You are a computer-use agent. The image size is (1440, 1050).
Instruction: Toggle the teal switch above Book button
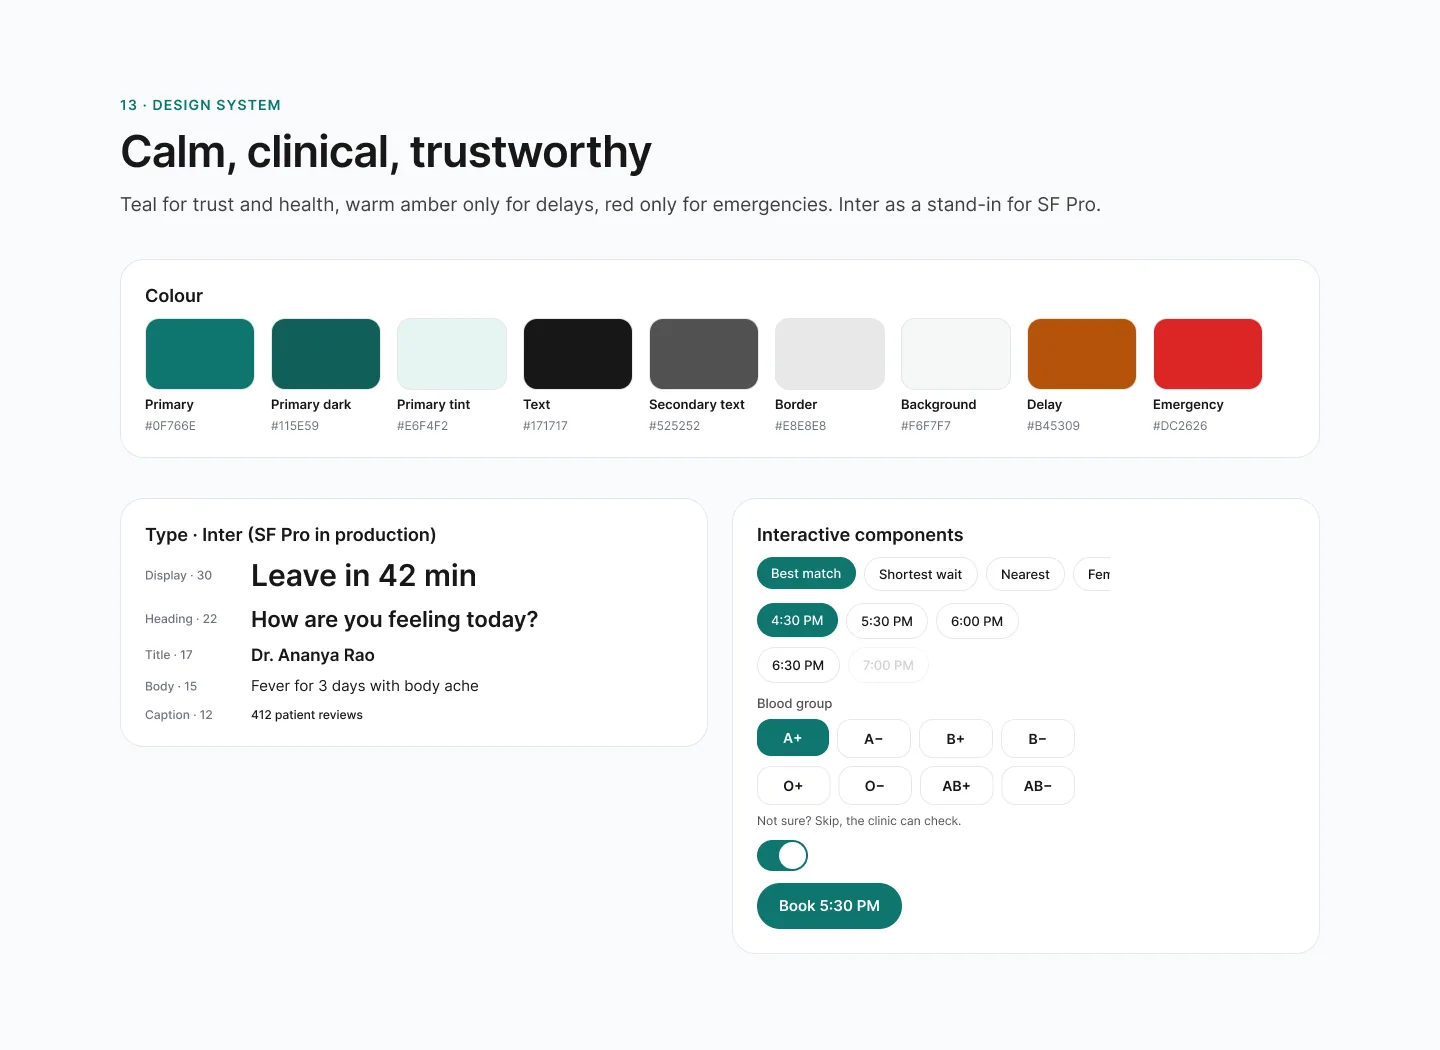click(x=782, y=855)
